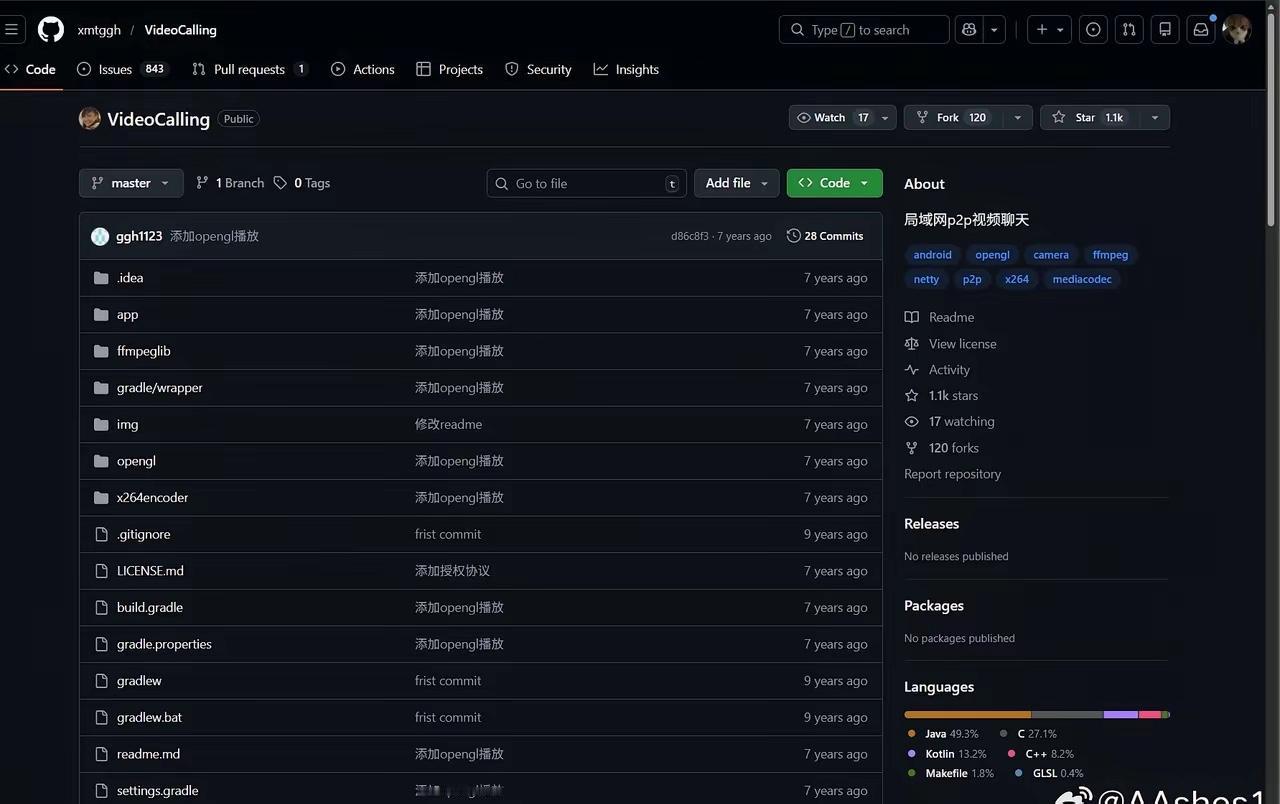Screen dimensions: 1280x804
Task: Open the user profile avatar menu
Action: click(x=1237, y=30)
